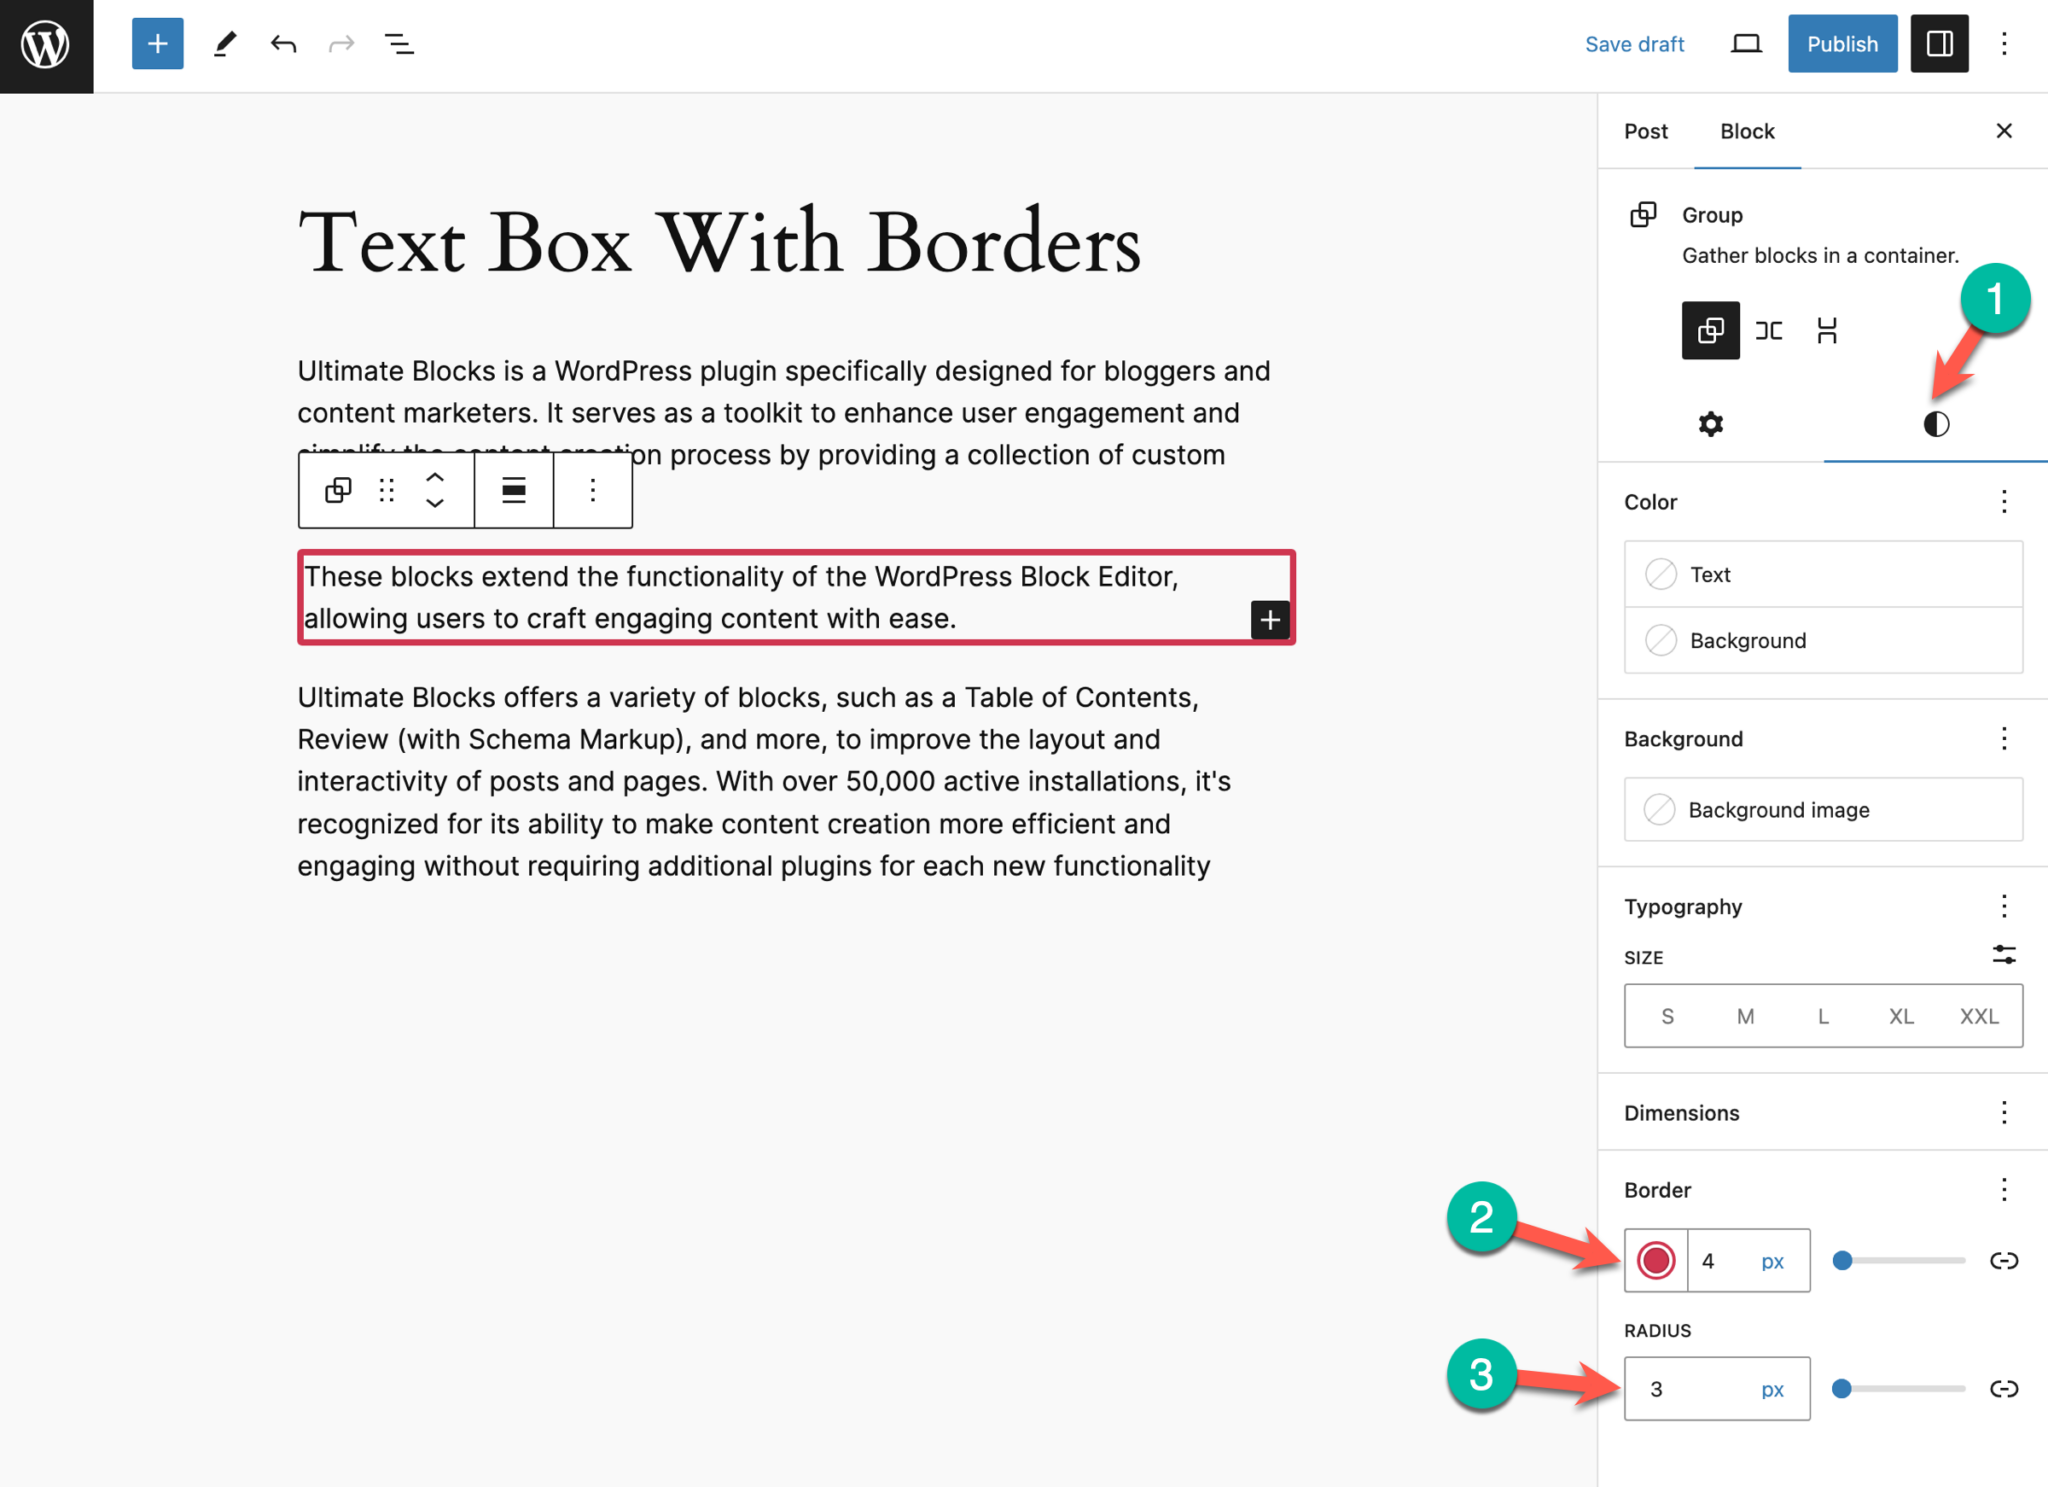Viewport: 2048px width, 1487px height.
Task: Click the Save draft link
Action: (1634, 43)
